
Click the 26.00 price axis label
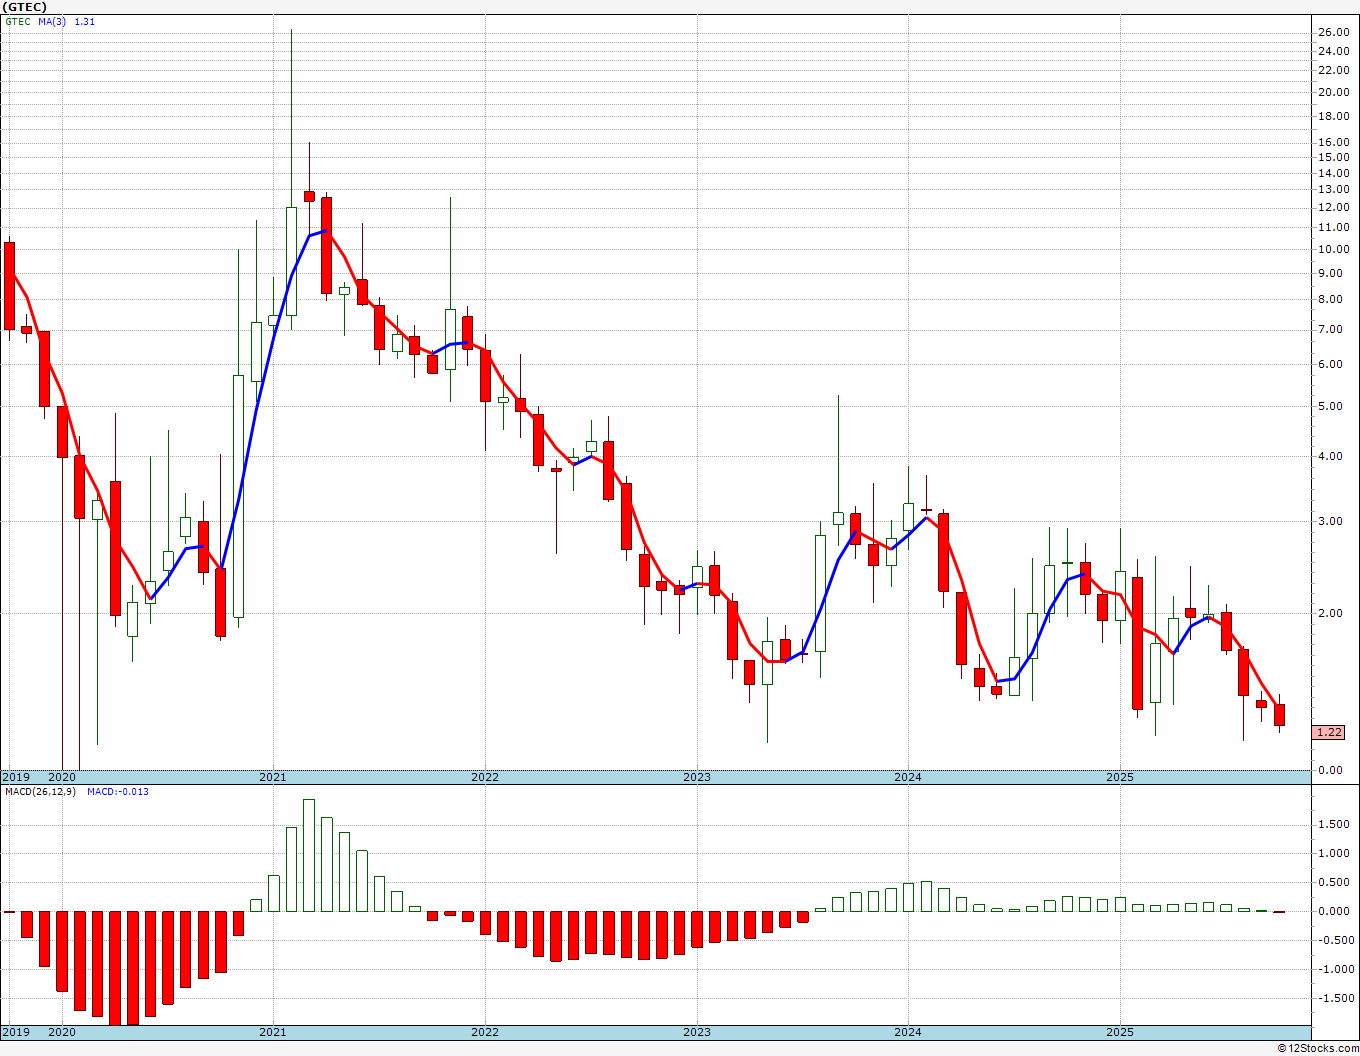tap(1332, 32)
